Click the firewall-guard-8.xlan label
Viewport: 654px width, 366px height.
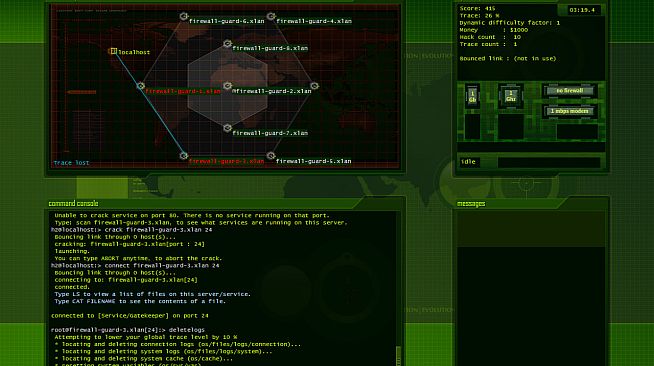pyautogui.click(x=270, y=48)
